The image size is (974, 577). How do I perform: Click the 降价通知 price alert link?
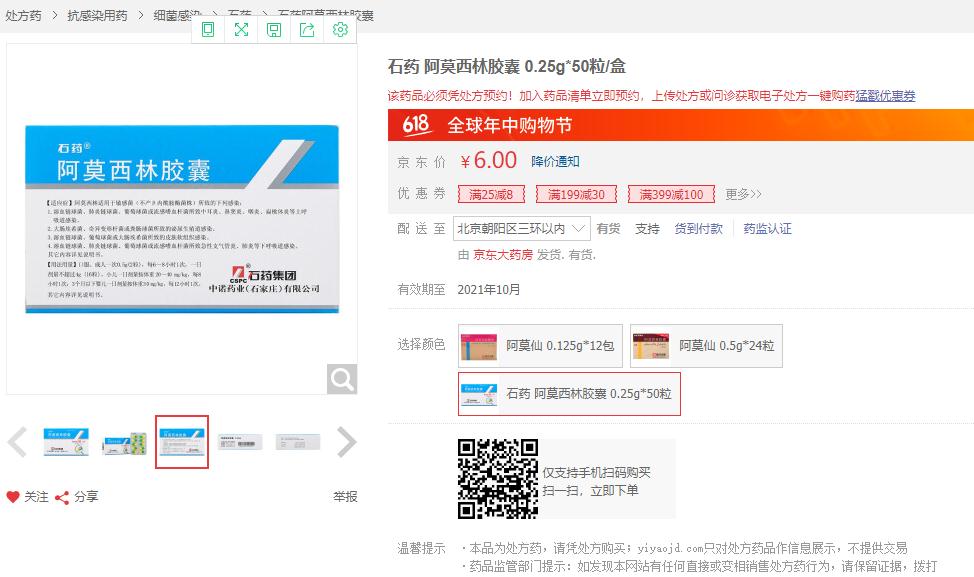point(555,161)
